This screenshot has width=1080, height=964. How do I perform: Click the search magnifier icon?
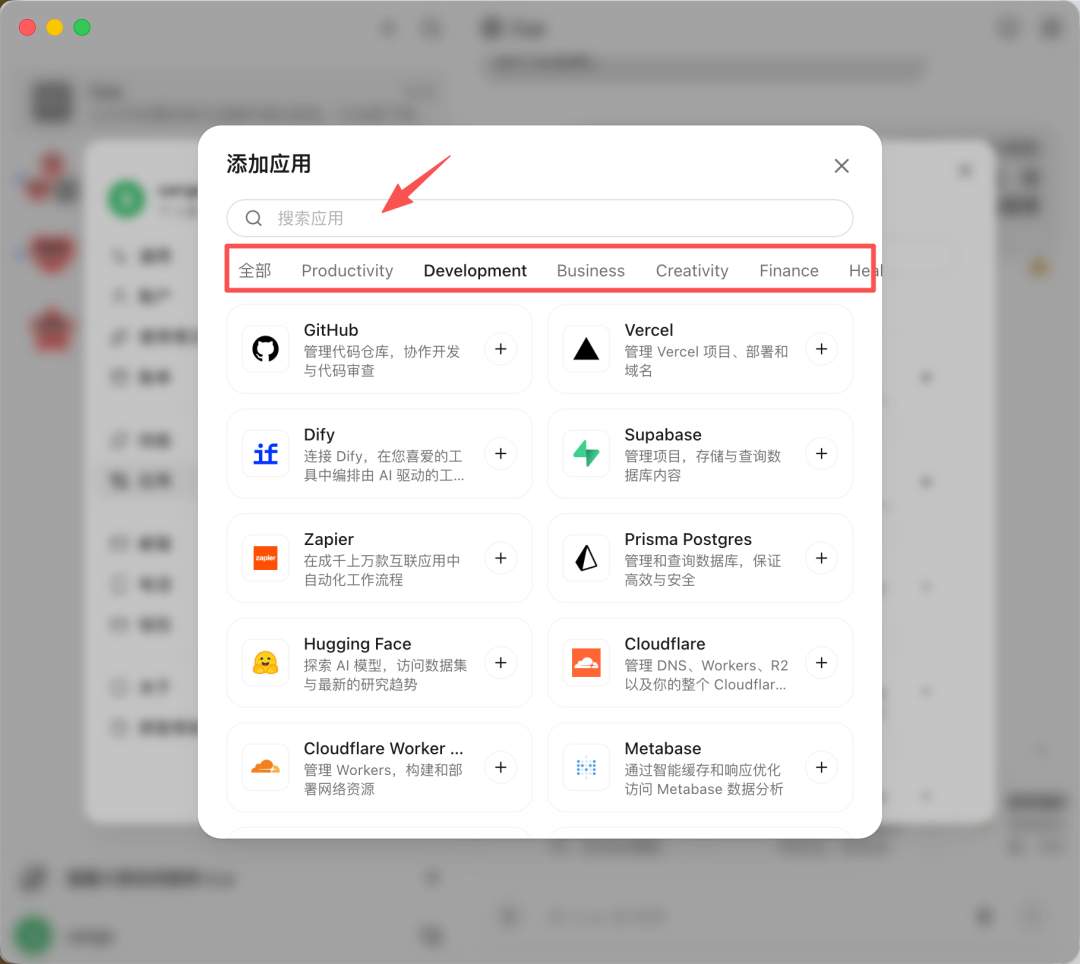(x=253, y=218)
